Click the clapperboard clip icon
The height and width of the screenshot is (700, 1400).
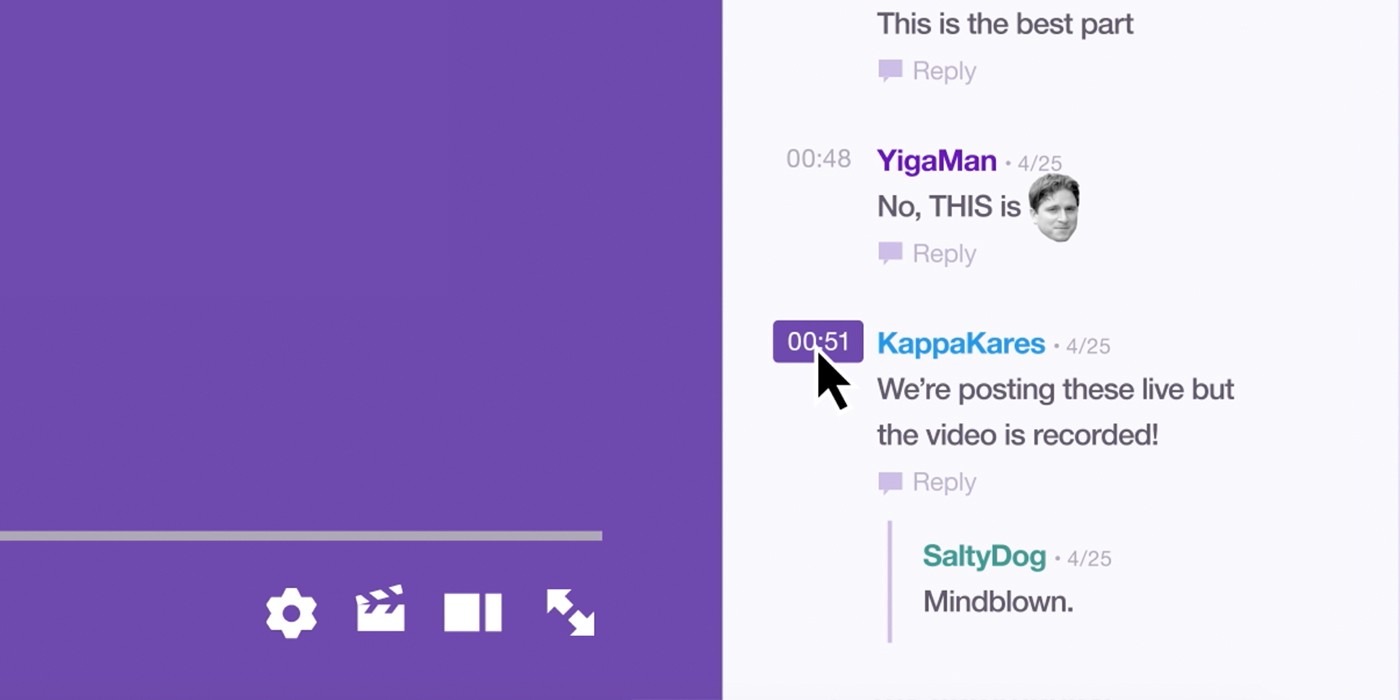[381, 609]
